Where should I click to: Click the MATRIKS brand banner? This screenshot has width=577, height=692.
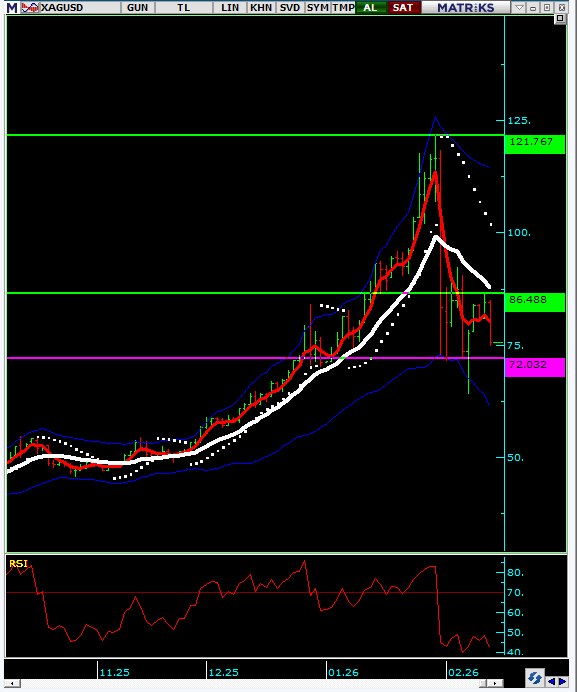point(466,8)
